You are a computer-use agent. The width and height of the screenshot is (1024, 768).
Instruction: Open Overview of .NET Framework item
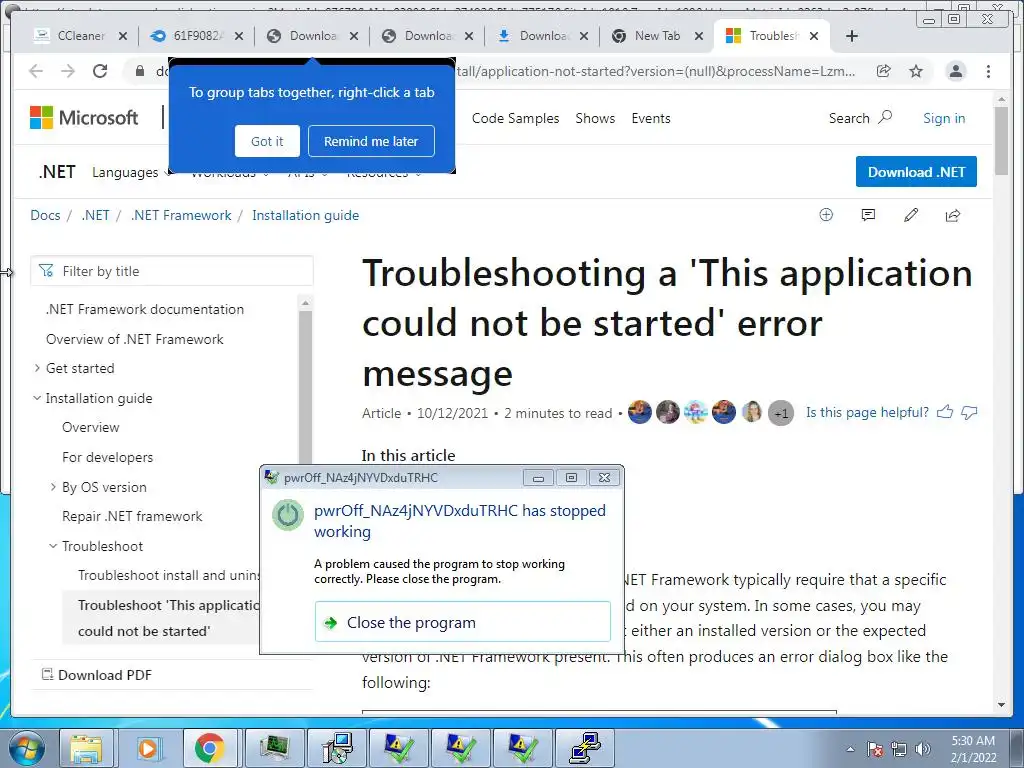click(x=135, y=339)
